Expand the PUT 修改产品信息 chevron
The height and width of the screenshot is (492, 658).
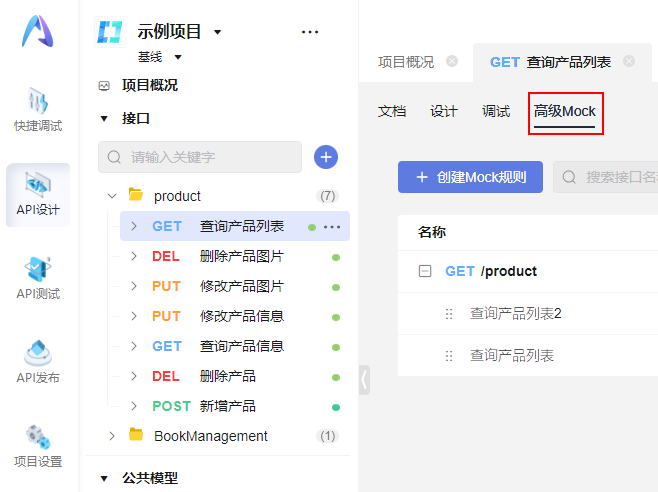point(134,316)
